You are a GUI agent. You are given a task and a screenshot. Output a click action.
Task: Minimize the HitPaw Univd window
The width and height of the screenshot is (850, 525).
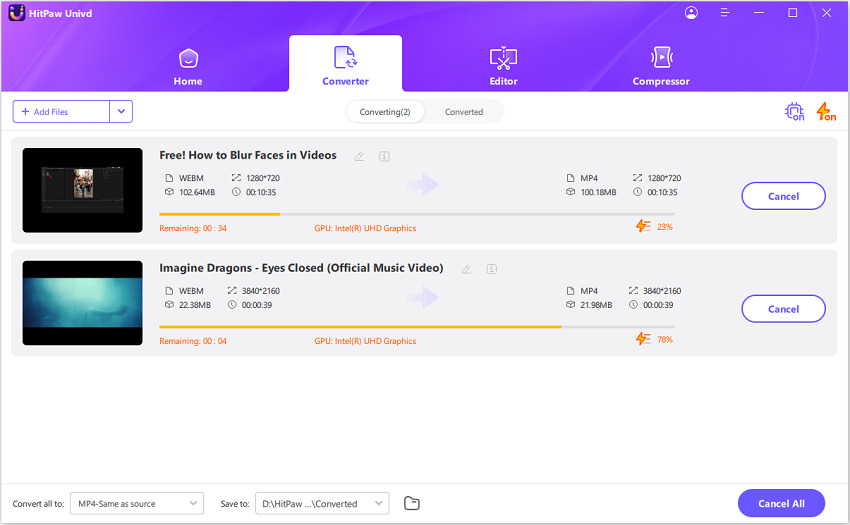759,12
